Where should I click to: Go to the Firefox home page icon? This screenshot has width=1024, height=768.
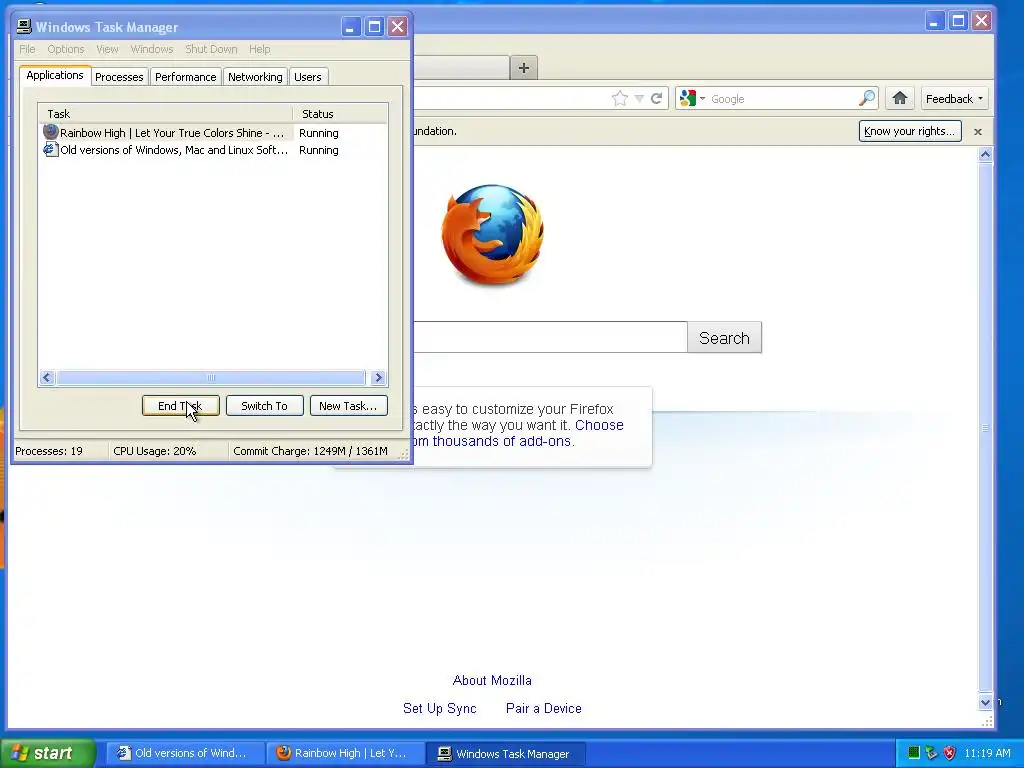tap(900, 99)
